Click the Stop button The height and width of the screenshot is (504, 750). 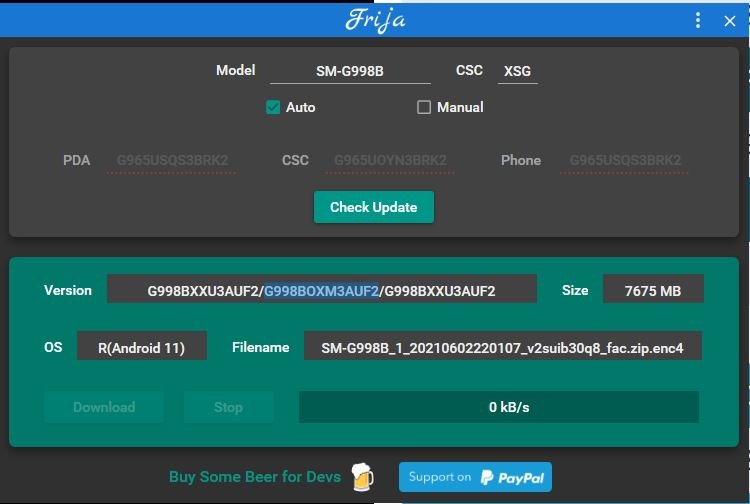click(x=228, y=407)
